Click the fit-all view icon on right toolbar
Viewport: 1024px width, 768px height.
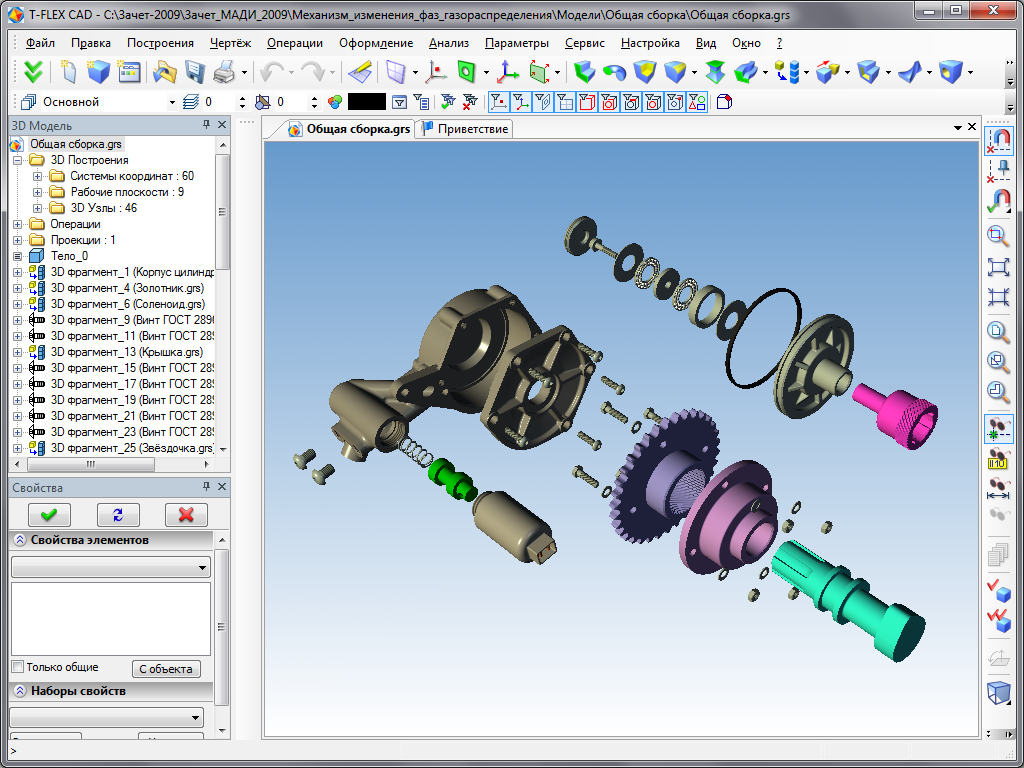(x=998, y=267)
